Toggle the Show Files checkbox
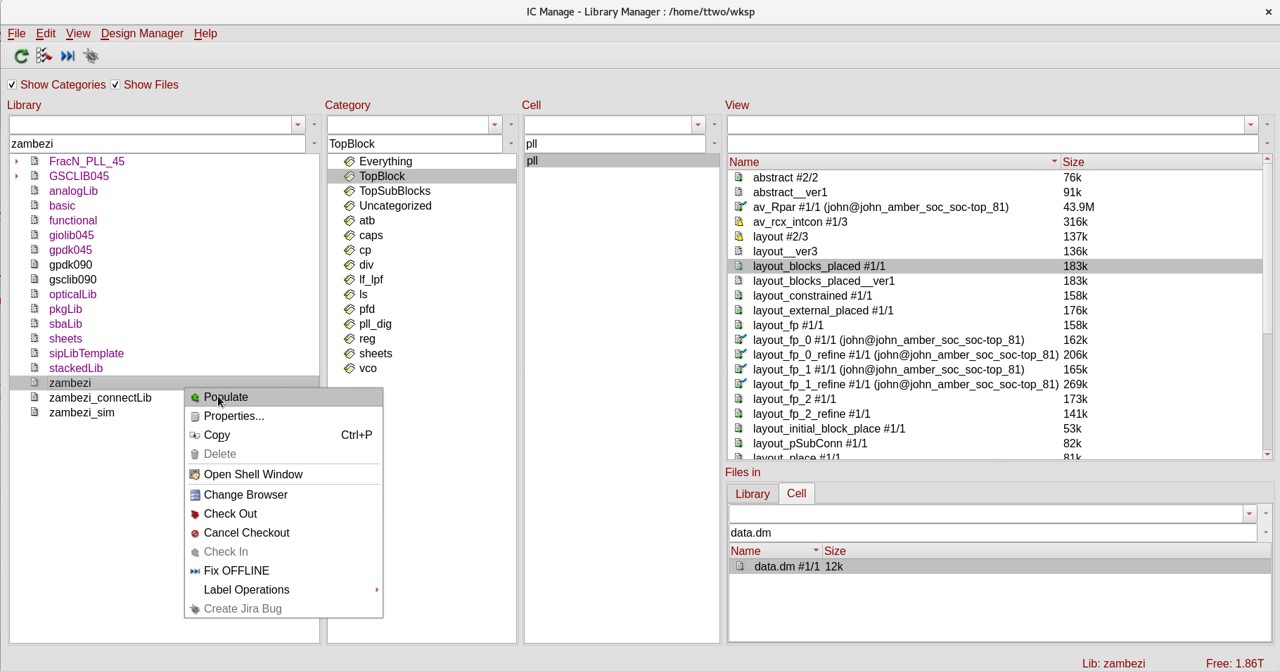1280x671 pixels. pos(115,85)
